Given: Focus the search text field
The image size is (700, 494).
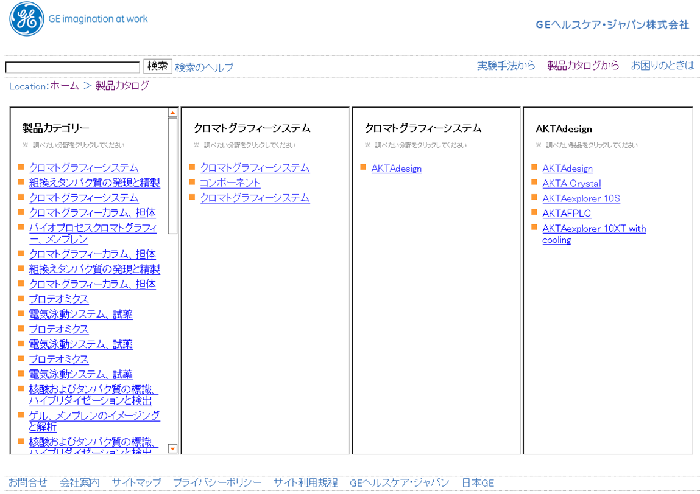Looking at the screenshot, I should pos(72,67).
